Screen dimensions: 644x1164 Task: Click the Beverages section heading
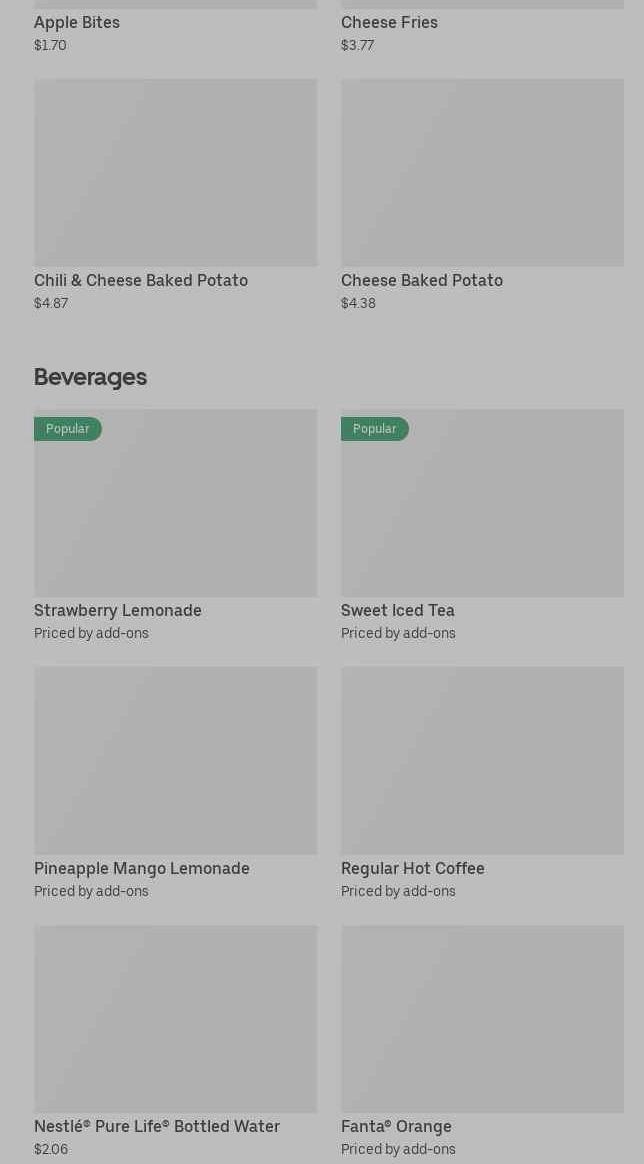coord(90,377)
